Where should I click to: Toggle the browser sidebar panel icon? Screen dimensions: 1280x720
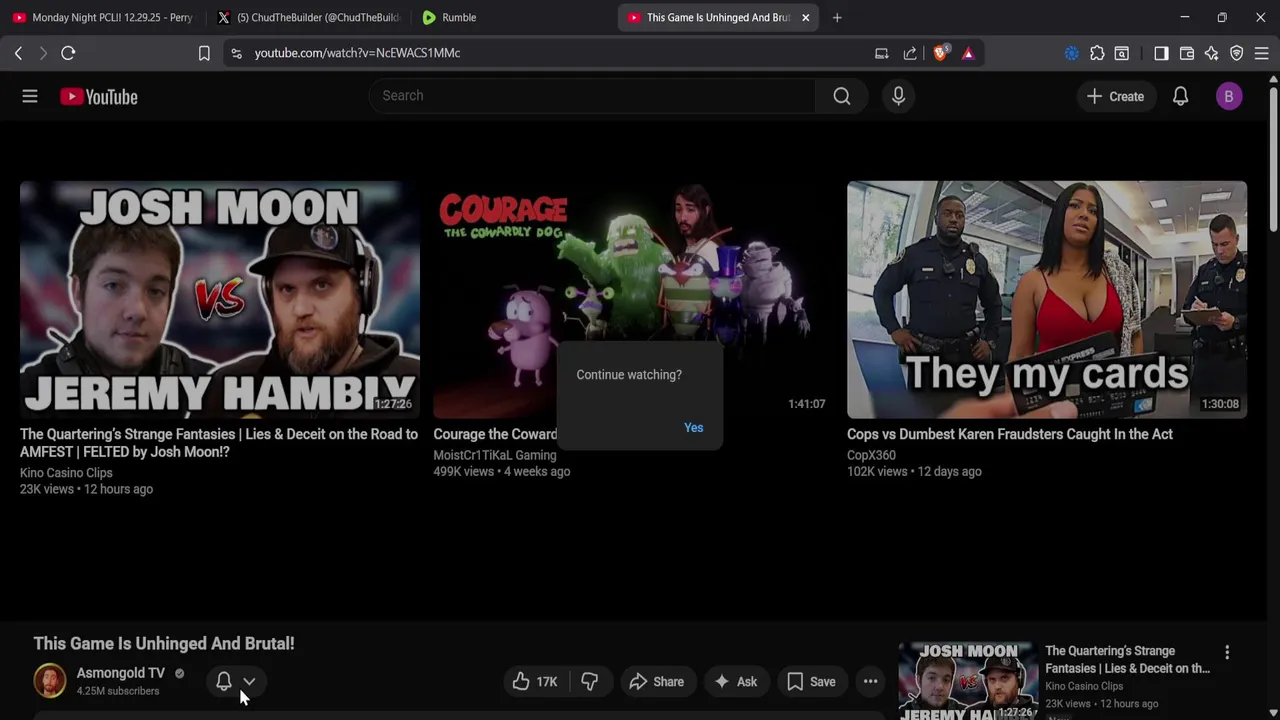1161,53
